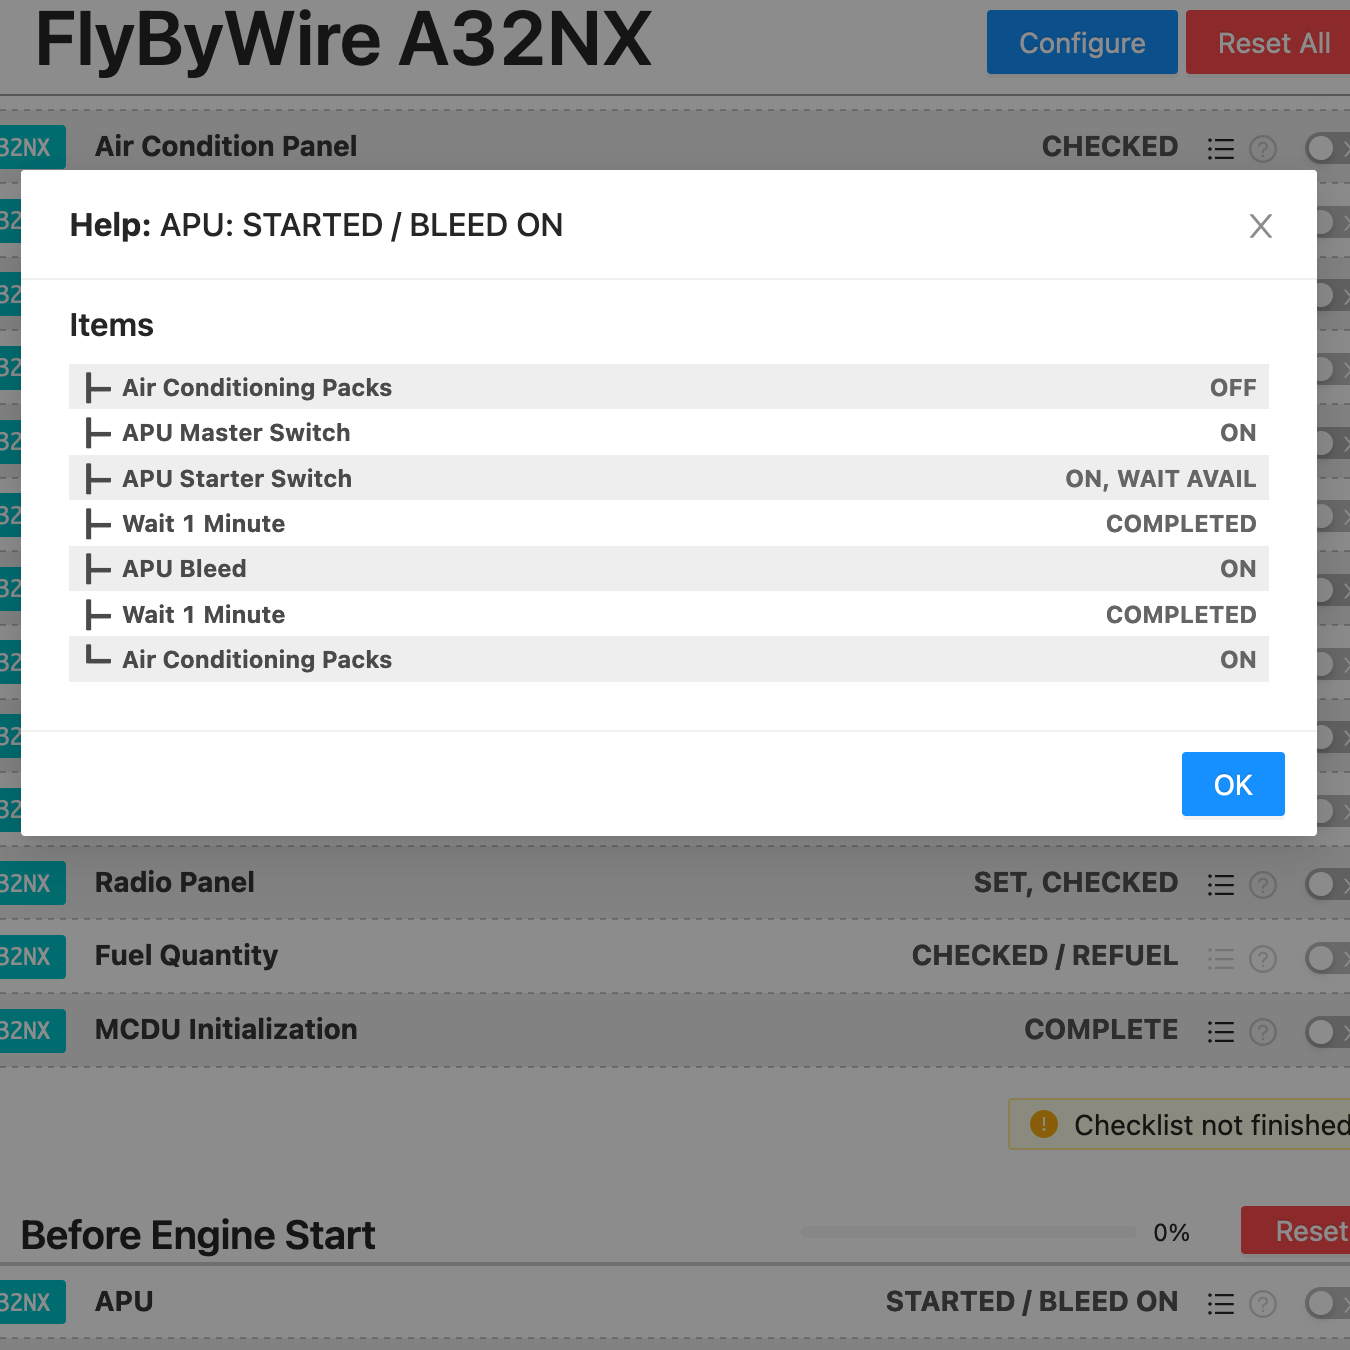Click the Before Engine Start progress bar
Viewport: 1350px width, 1350px height.
(x=968, y=1232)
